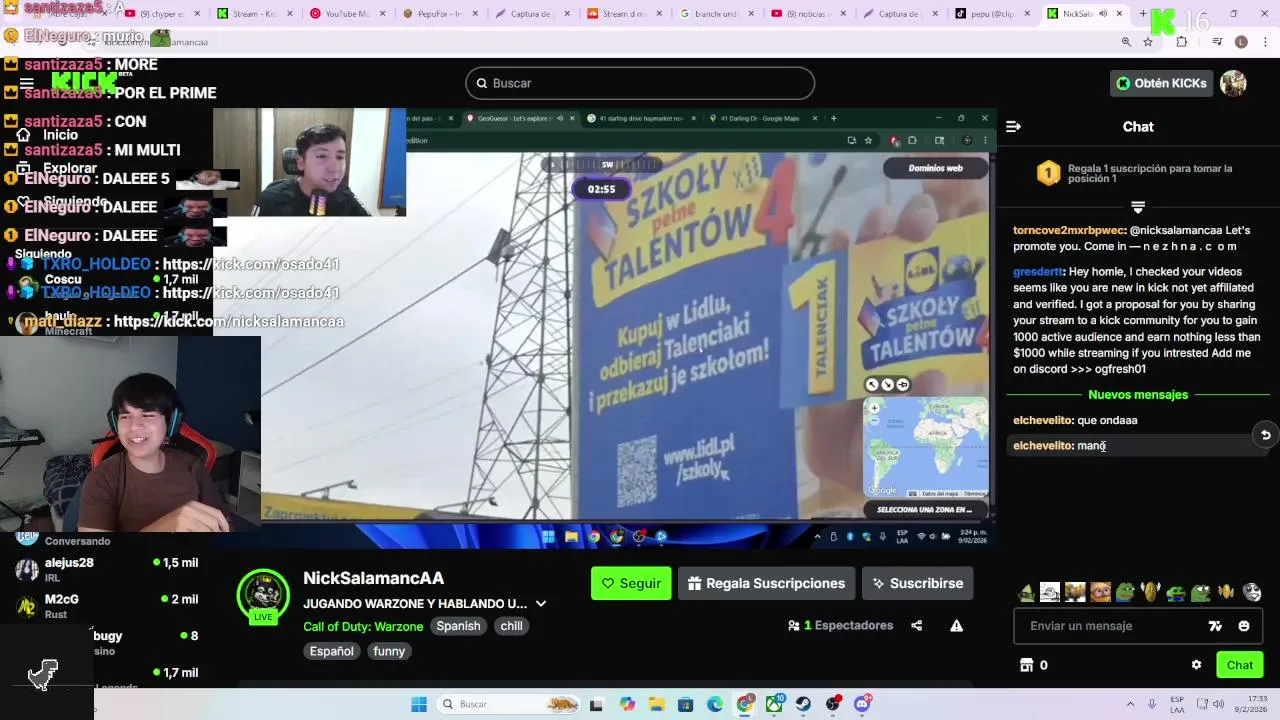The image size is (1280, 720).
Task: Open Windows Start menu
Action: pos(419,704)
